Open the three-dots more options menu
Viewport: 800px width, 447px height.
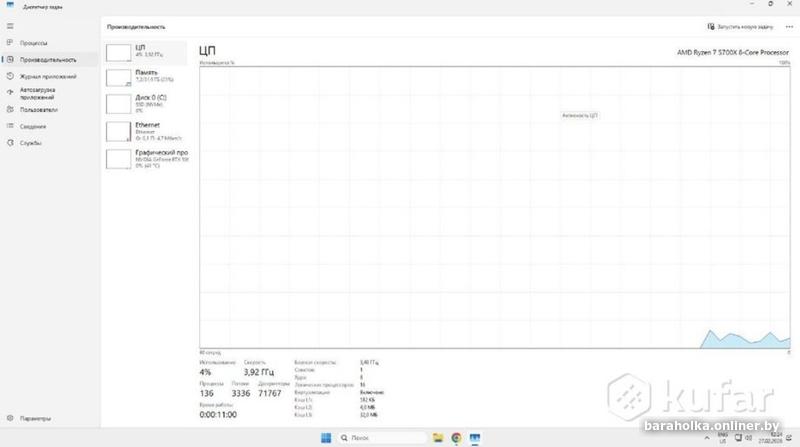pos(789,27)
